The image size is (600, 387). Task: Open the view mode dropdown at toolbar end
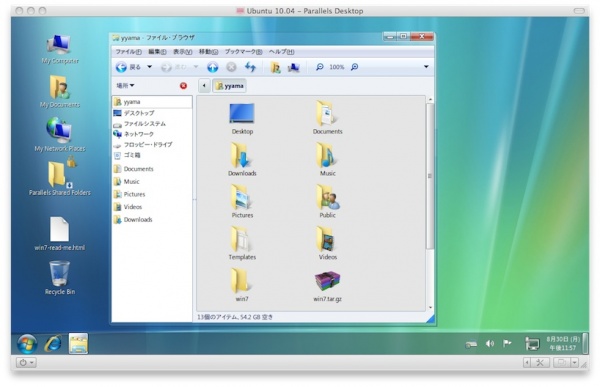(x=426, y=67)
